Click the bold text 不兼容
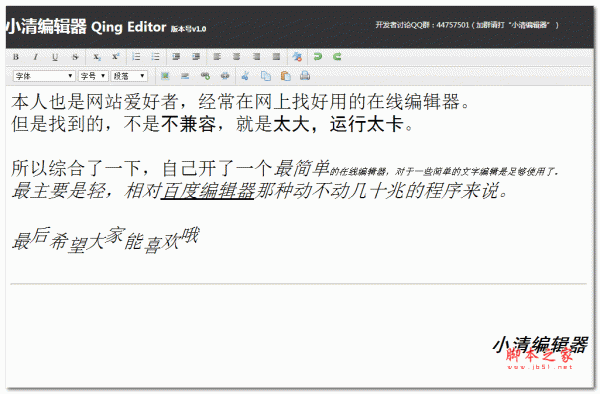 (188, 124)
